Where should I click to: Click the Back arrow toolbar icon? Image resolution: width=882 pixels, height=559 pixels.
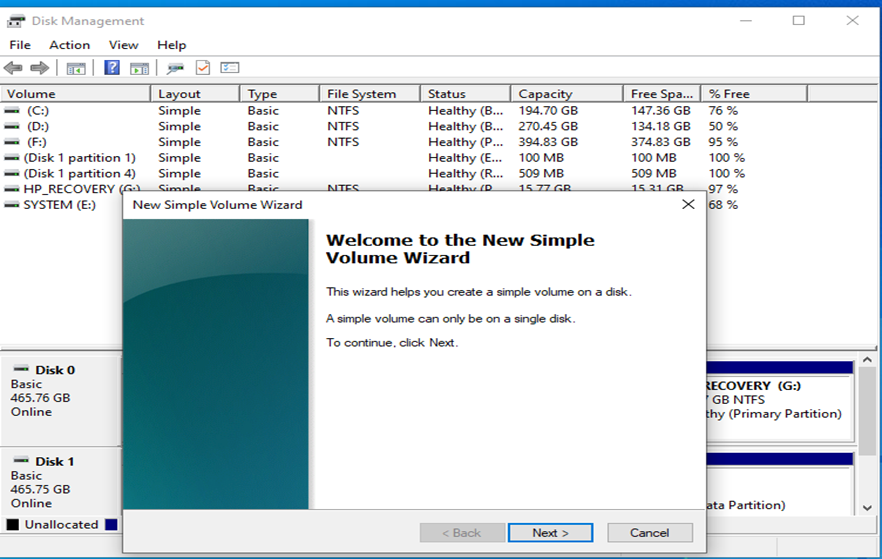[13, 68]
